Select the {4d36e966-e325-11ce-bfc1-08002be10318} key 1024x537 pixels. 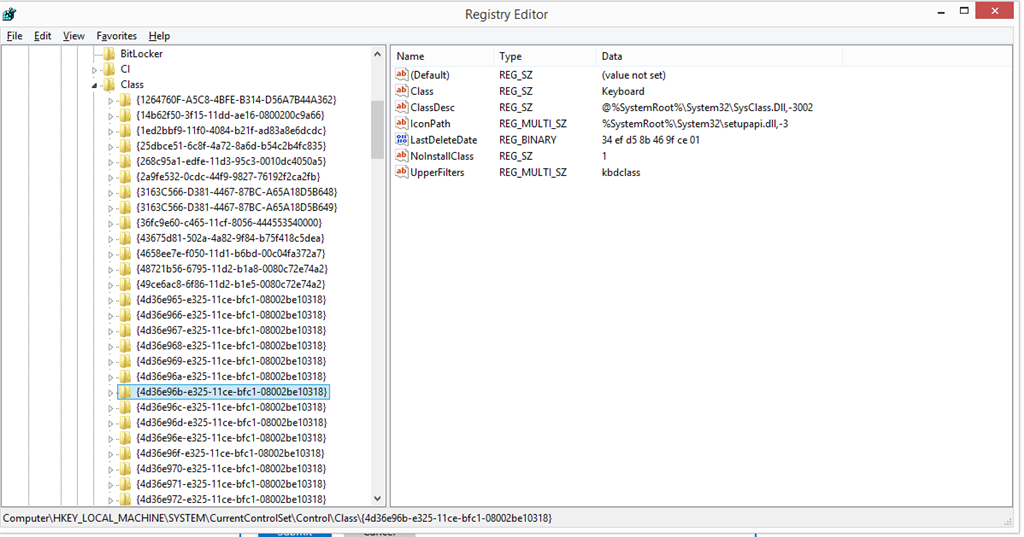(x=231, y=315)
